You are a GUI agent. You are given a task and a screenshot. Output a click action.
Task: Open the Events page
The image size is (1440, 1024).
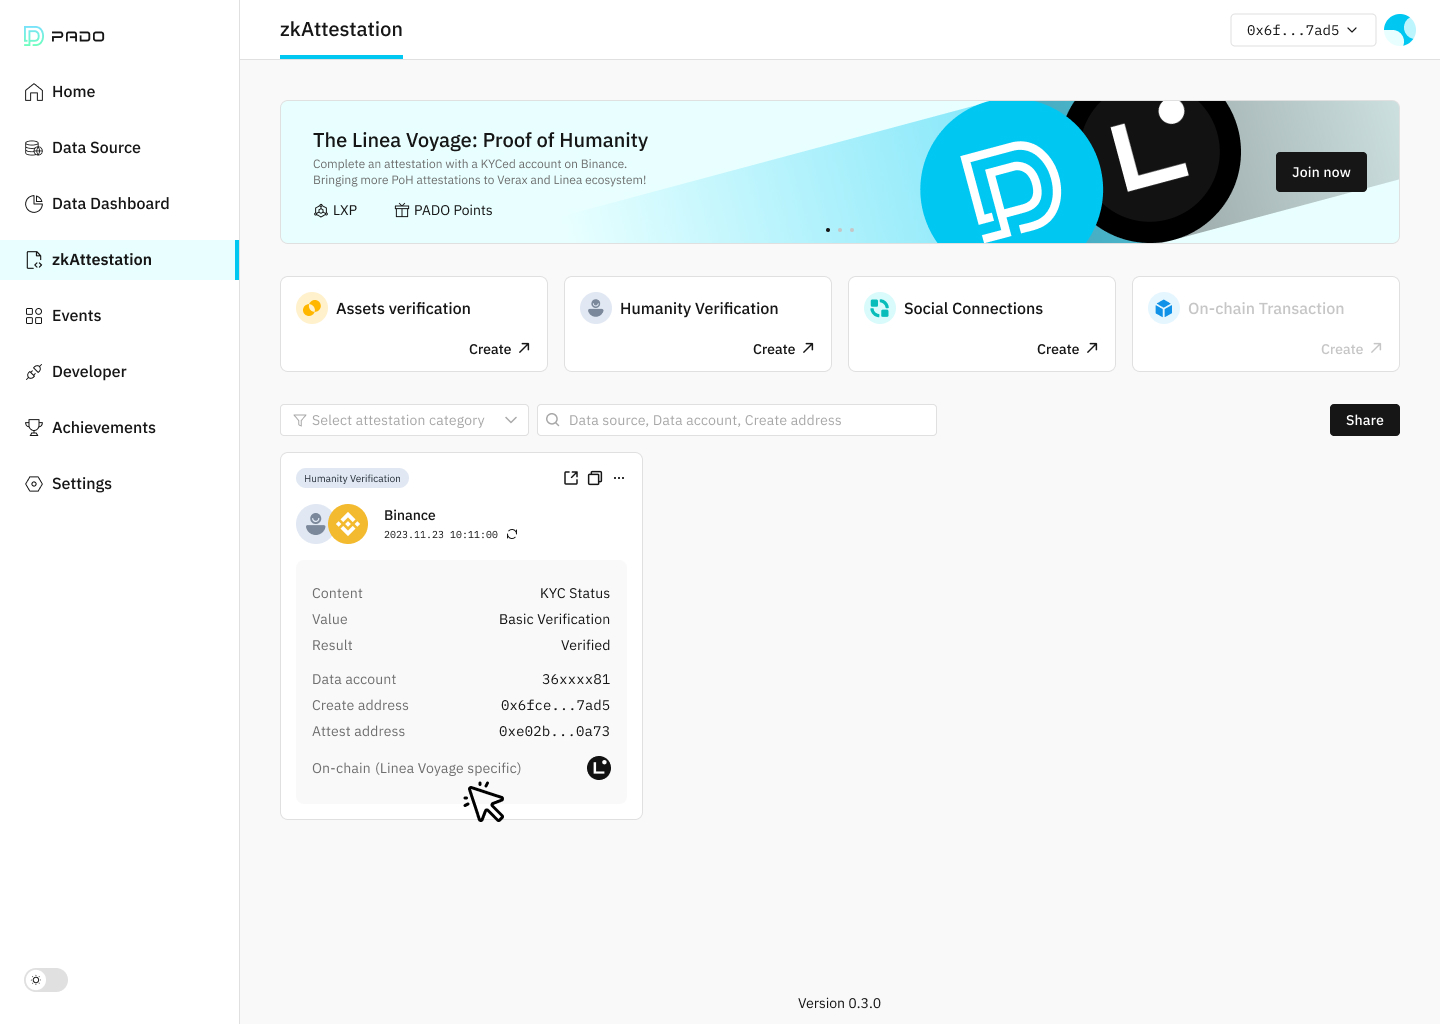[119, 316]
